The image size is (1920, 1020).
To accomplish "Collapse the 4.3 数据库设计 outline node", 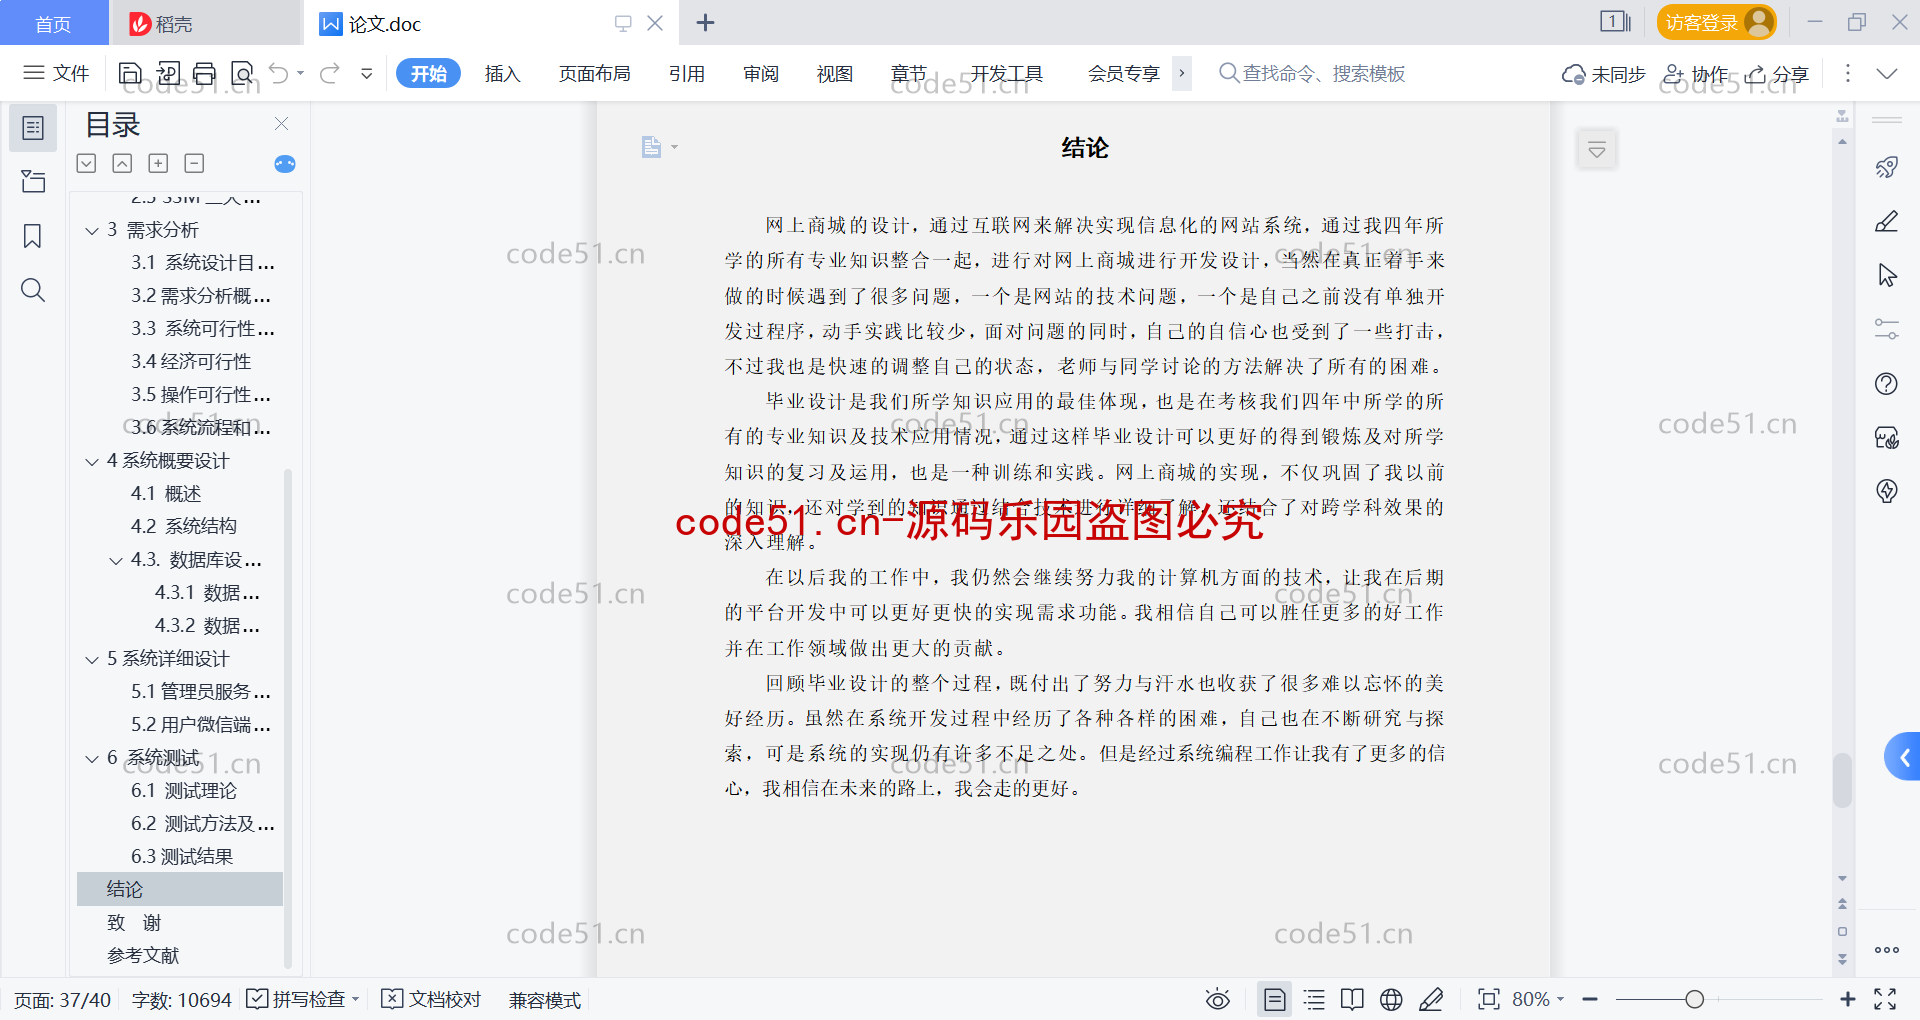I will 116,561.
